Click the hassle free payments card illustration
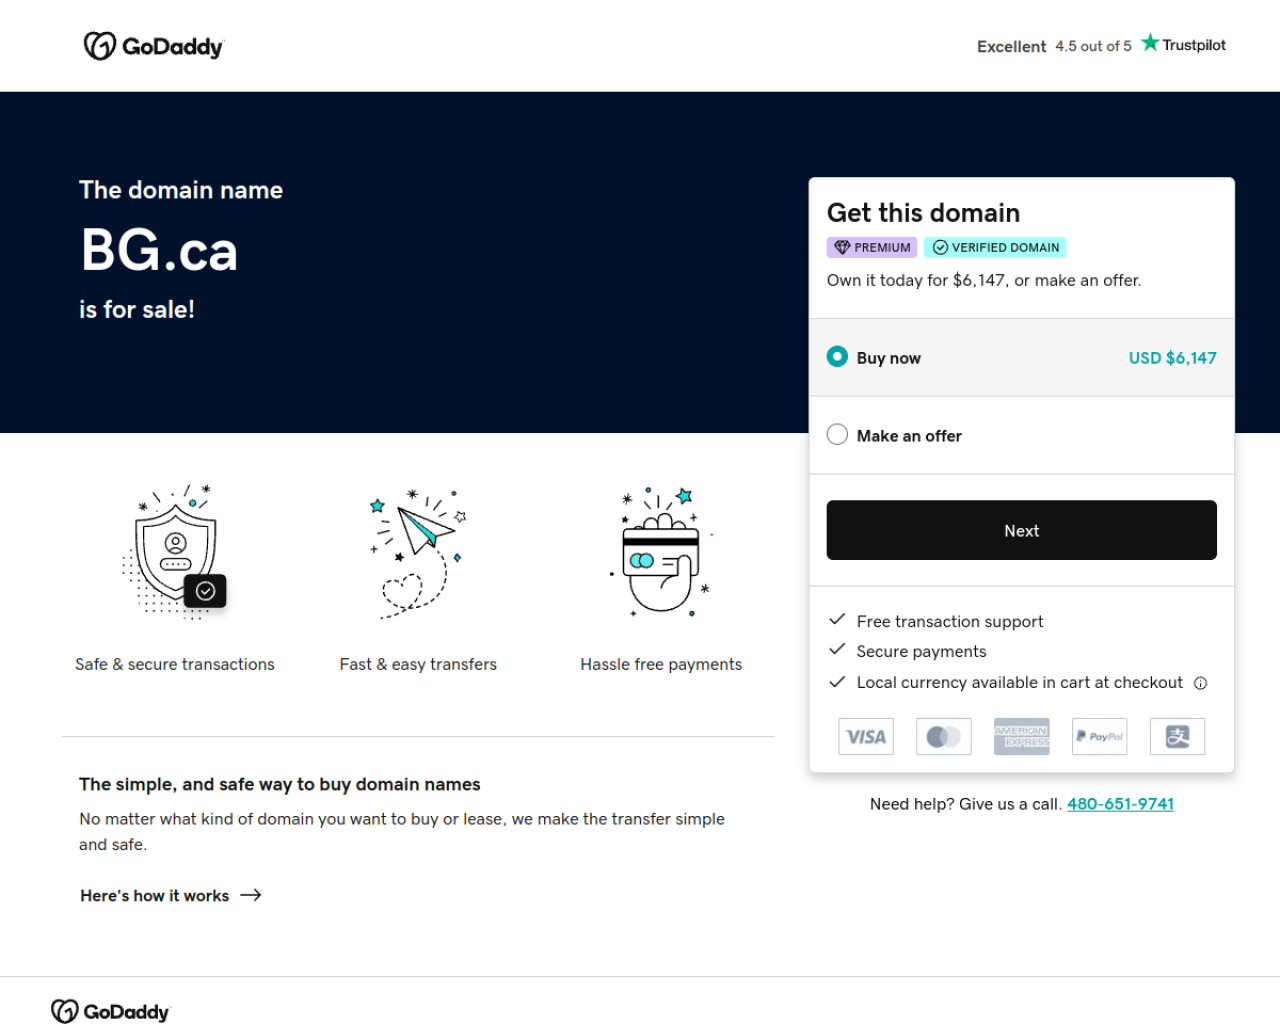Image resolution: width=1280 pixels, height=1024 pixels. [x=661, y=551]
